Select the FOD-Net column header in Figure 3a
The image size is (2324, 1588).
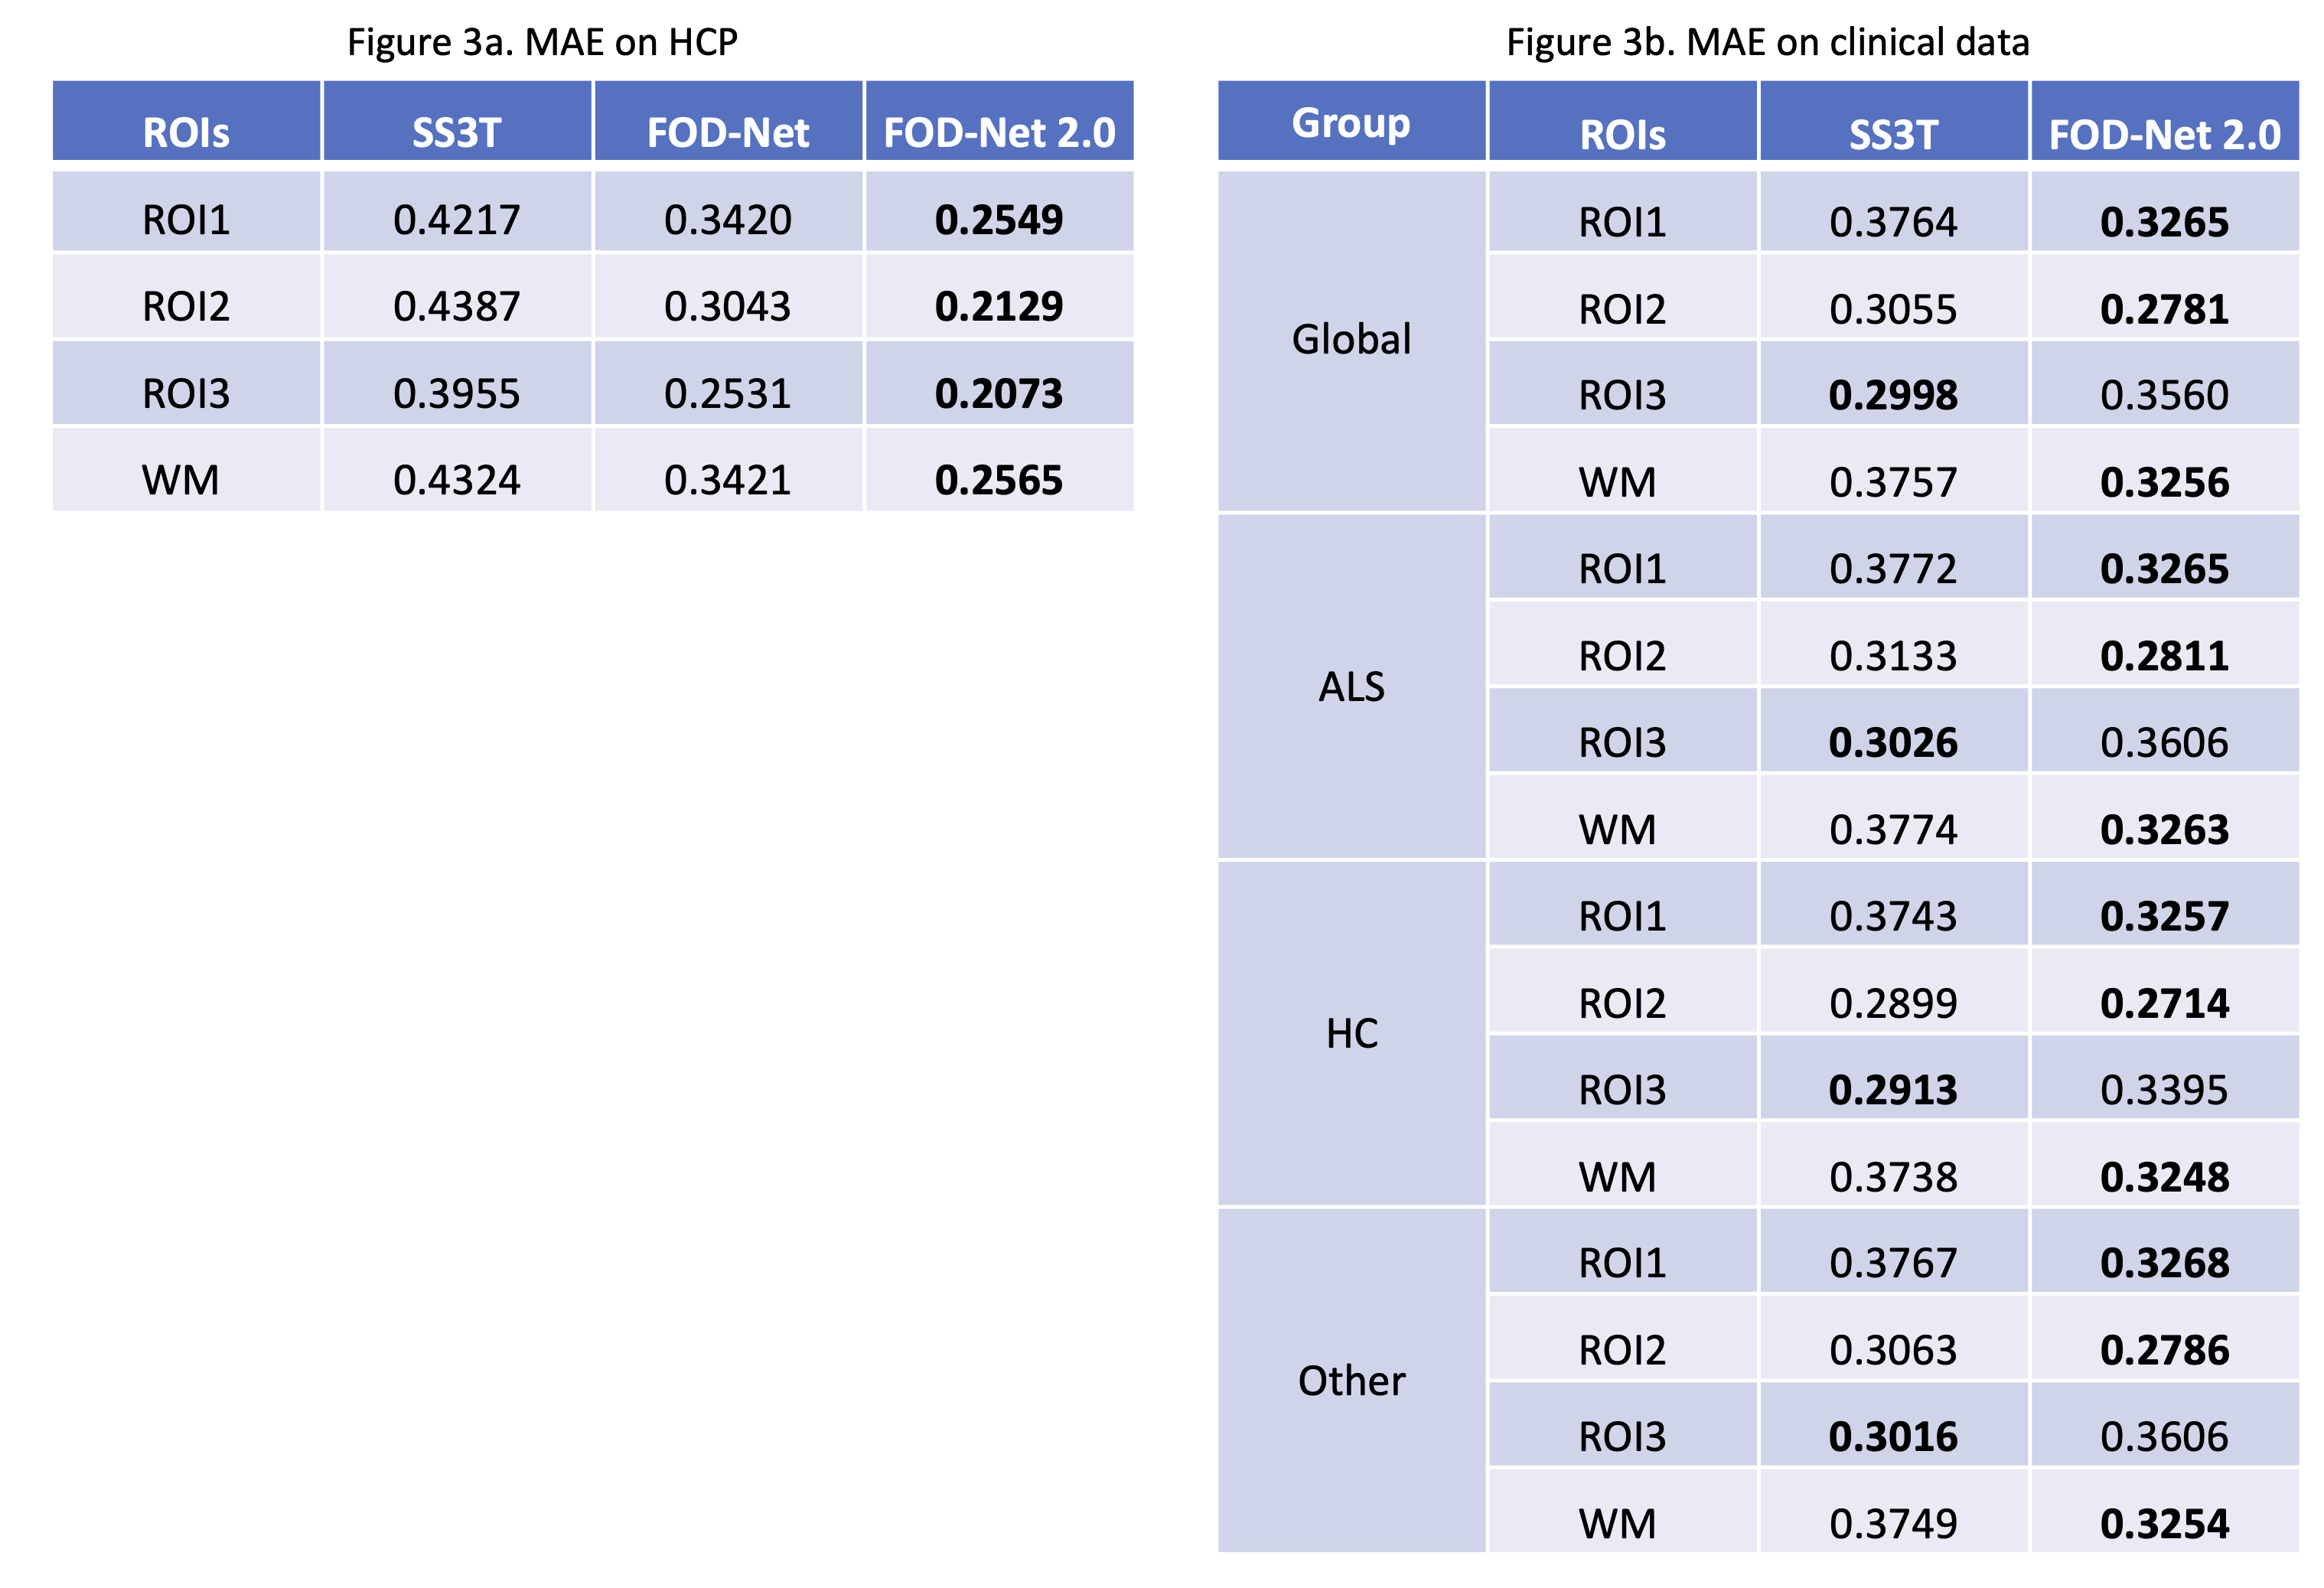pyautogui.click(x=728, y=132)
